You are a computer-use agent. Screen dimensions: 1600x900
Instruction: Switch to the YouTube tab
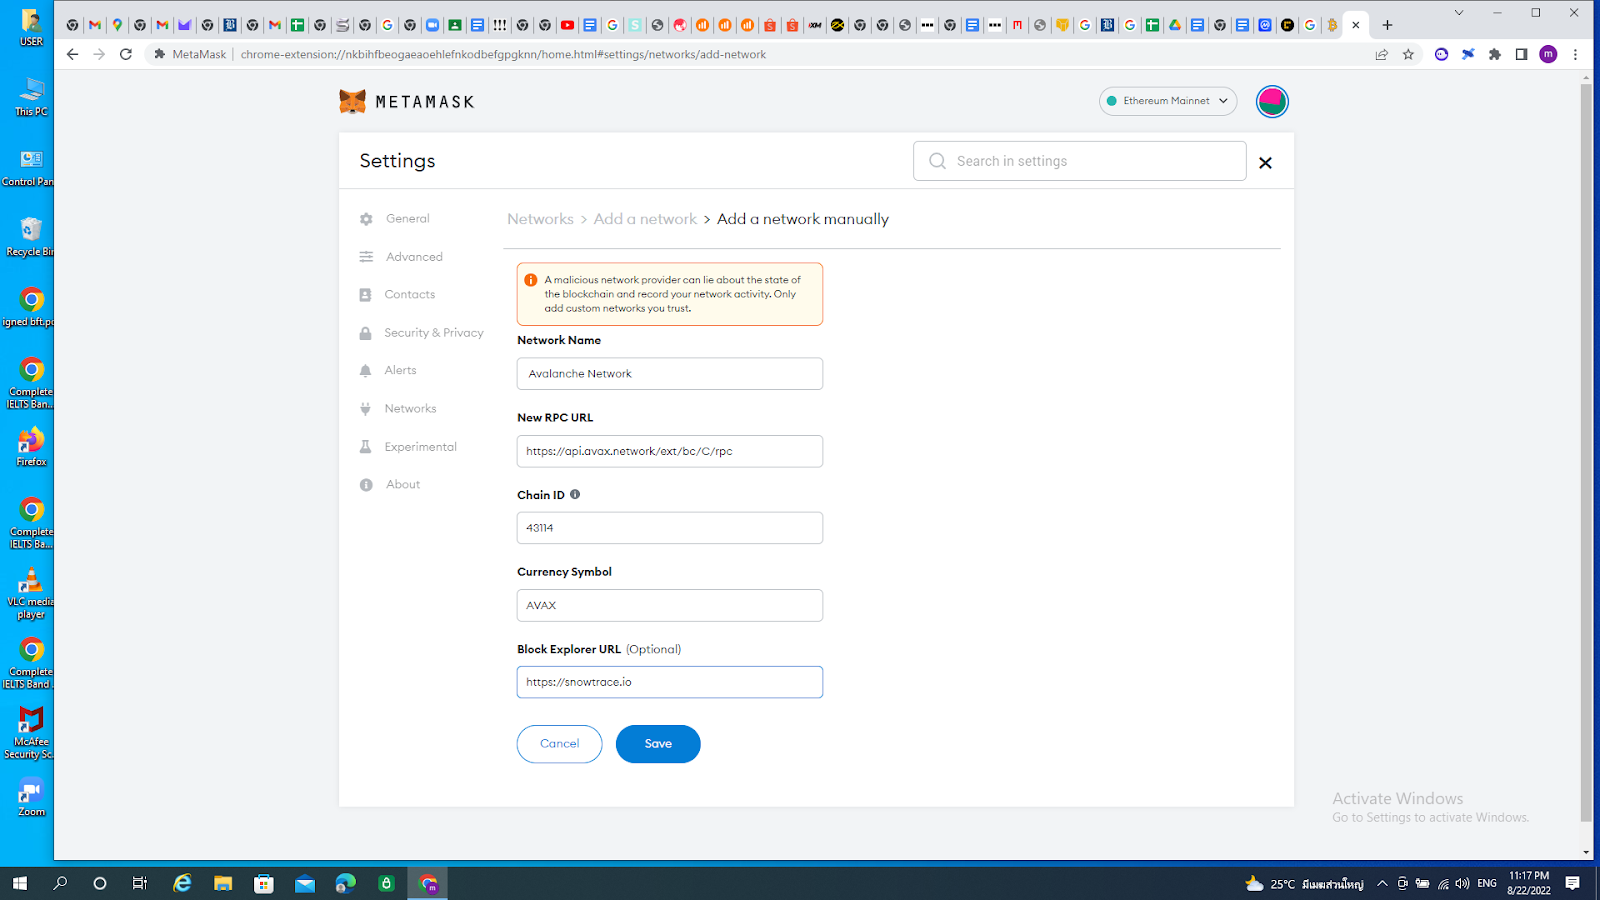pos(567,25)
